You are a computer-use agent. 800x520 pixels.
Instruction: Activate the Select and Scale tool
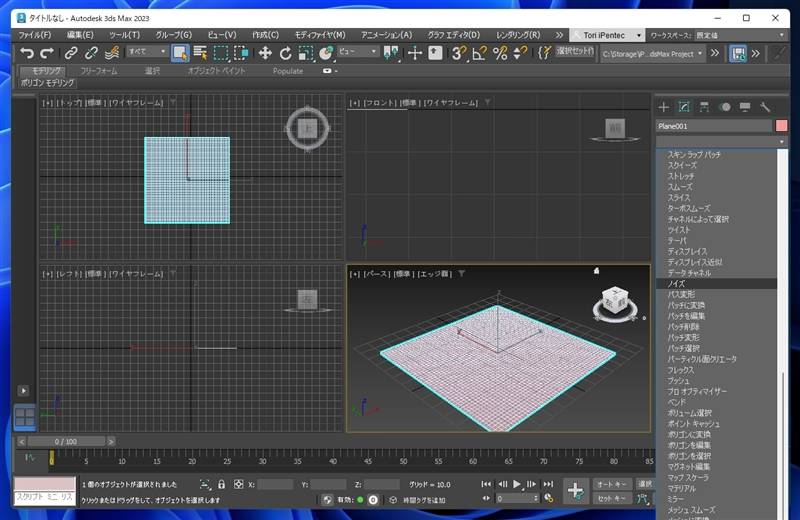[306, 53]
